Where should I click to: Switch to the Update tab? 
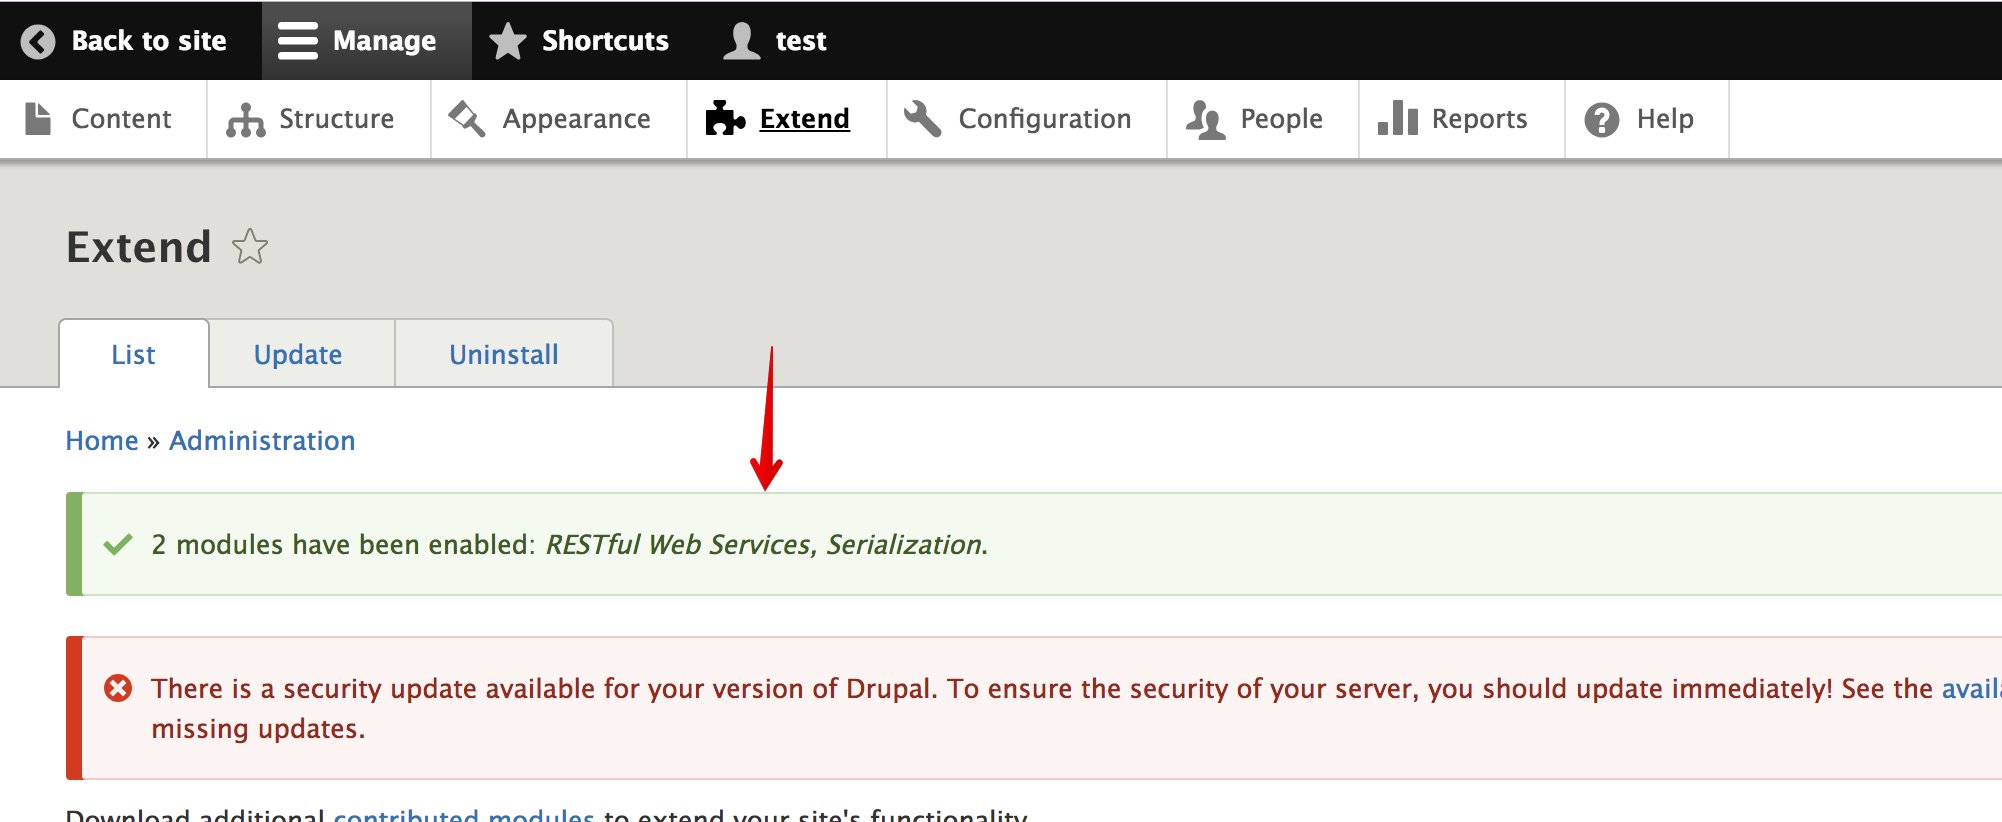click(x=298, y=354)
